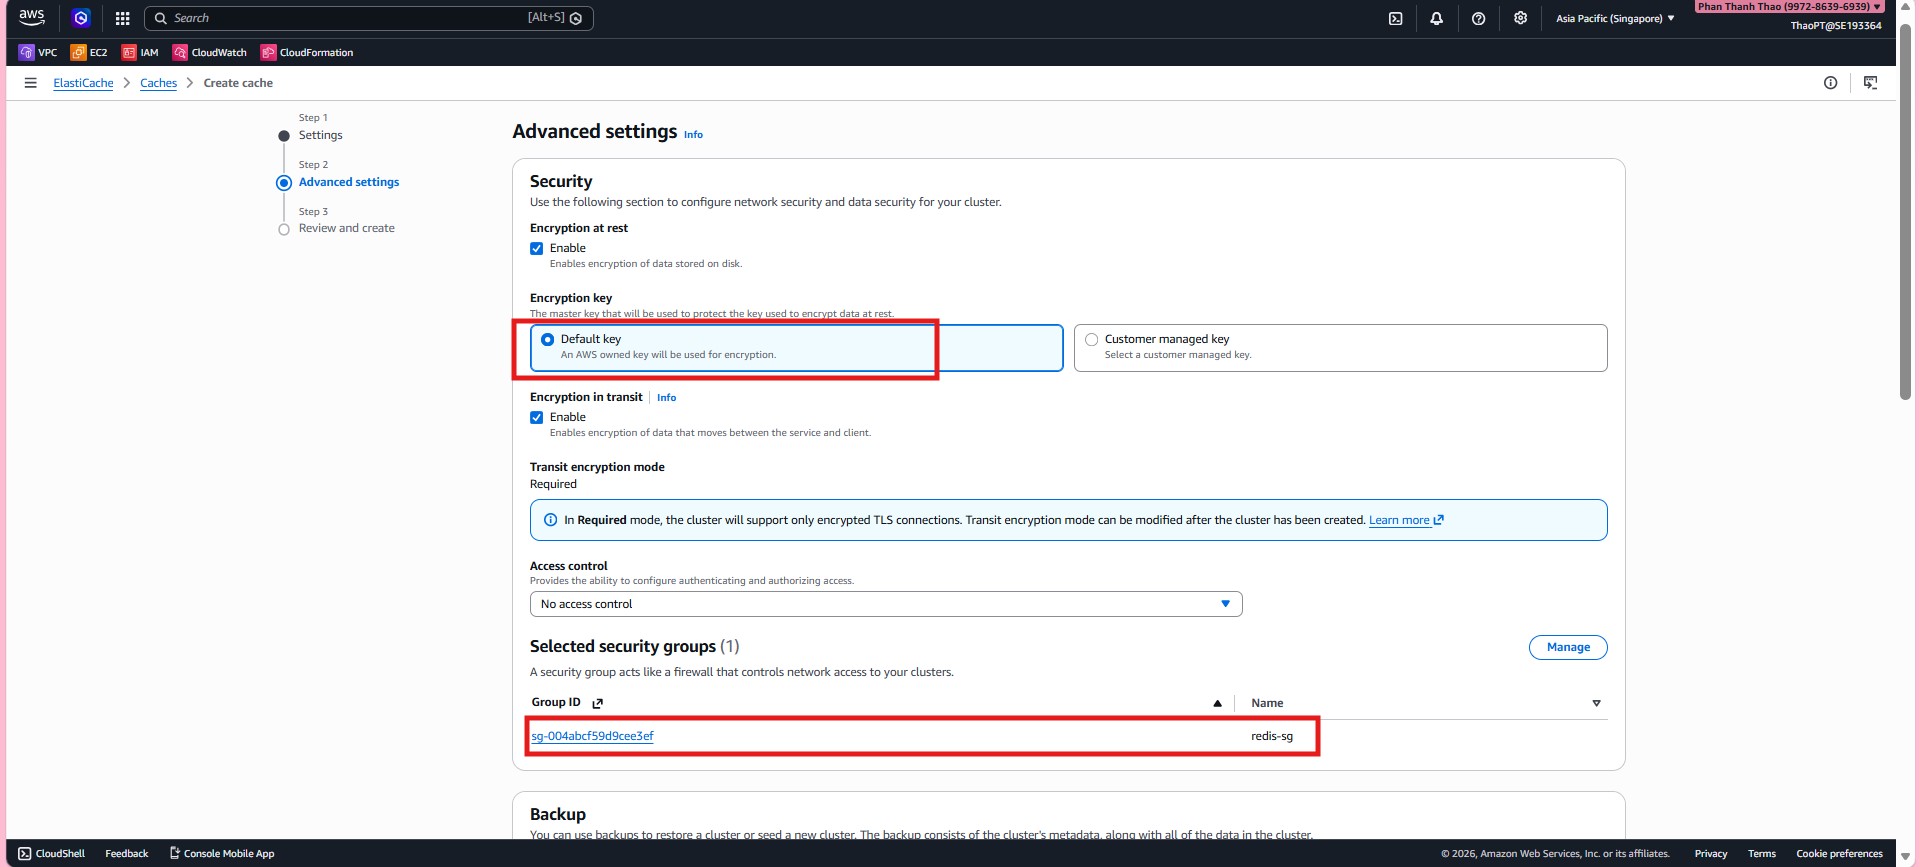
Task: Go to Step 3 Review and create
Action: (346, 228)
